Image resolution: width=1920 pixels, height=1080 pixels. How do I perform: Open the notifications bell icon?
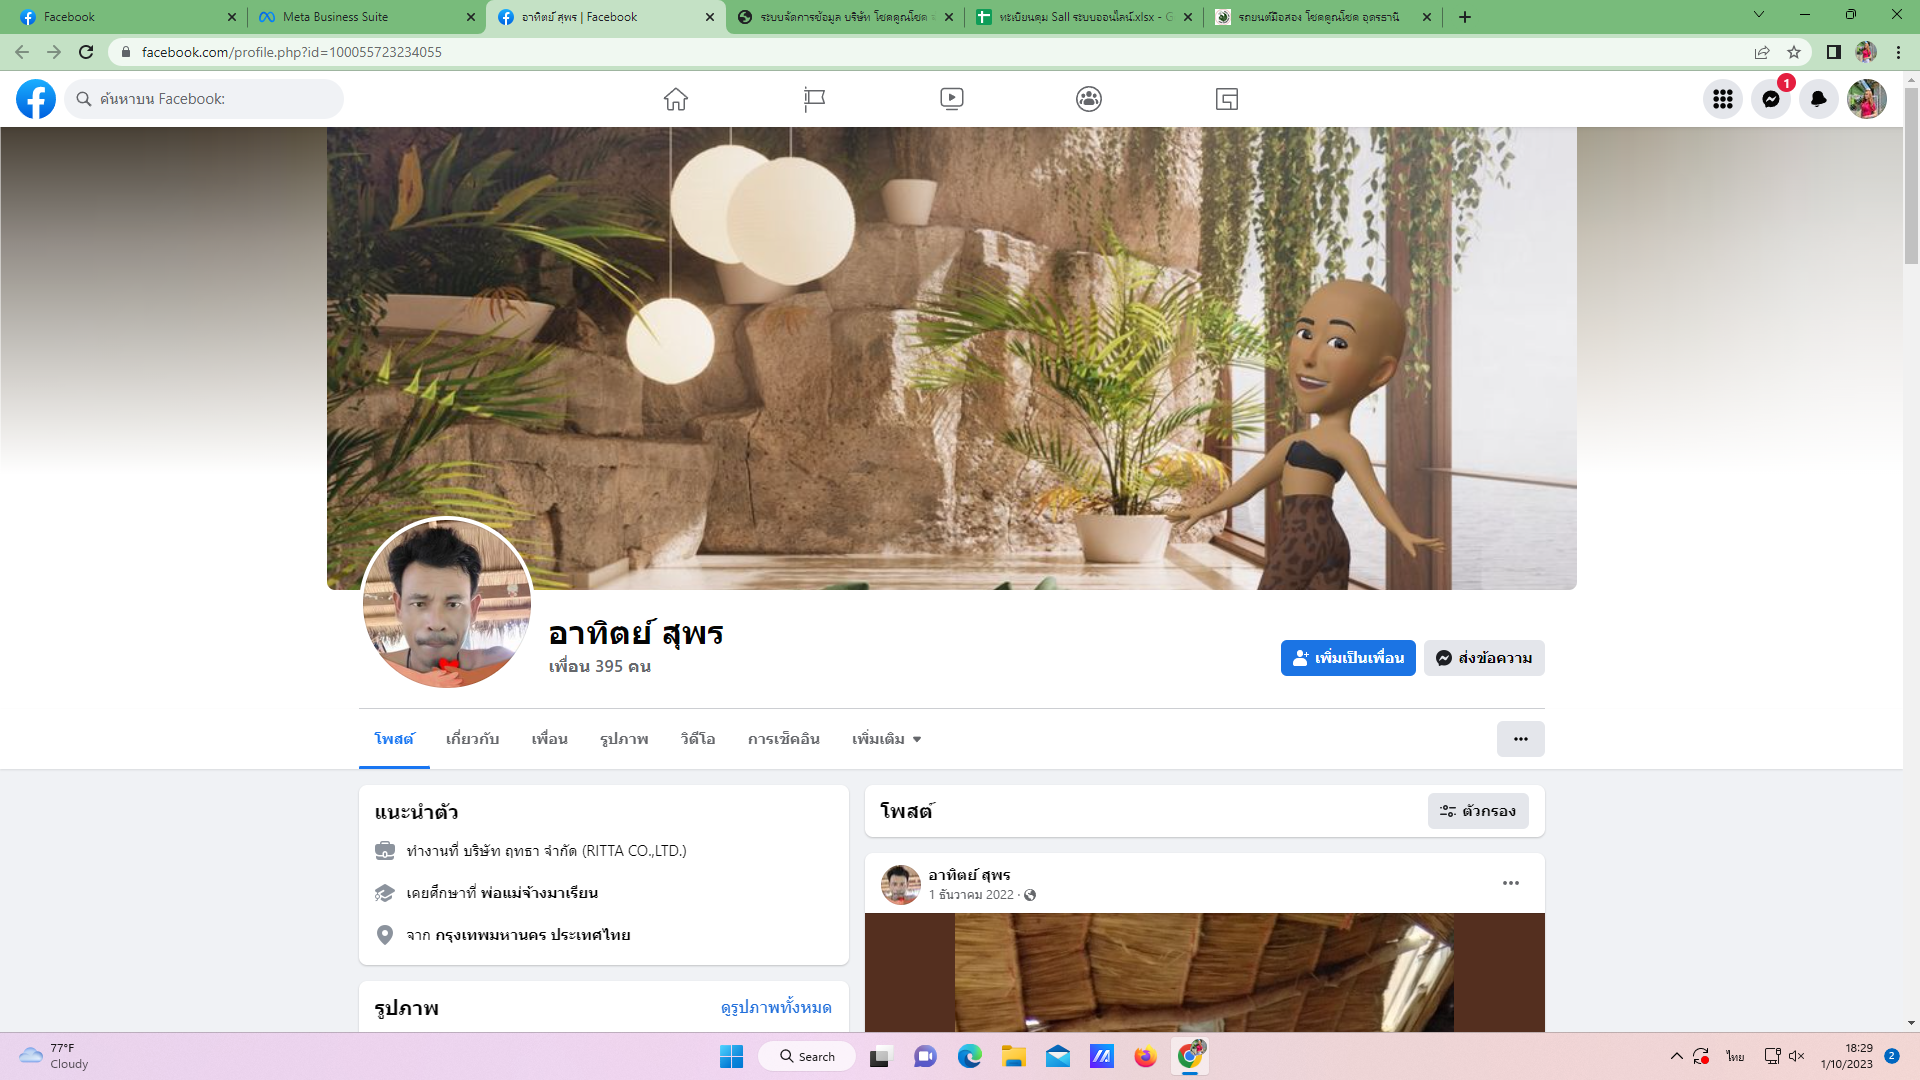coord(1818,99)
